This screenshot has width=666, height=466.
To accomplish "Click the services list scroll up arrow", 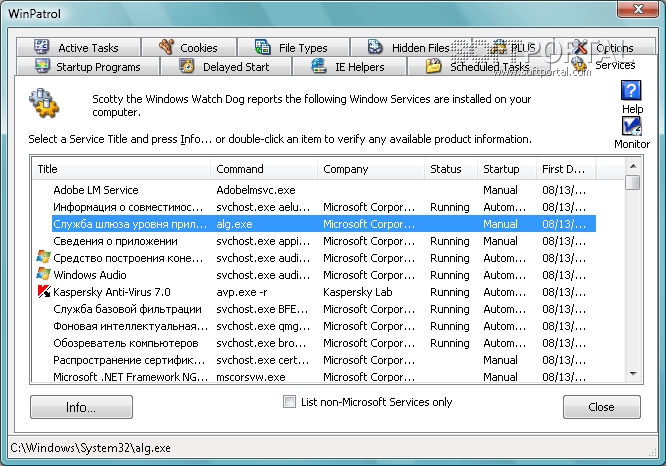I will pyautogui.click(x=633, y=166).
